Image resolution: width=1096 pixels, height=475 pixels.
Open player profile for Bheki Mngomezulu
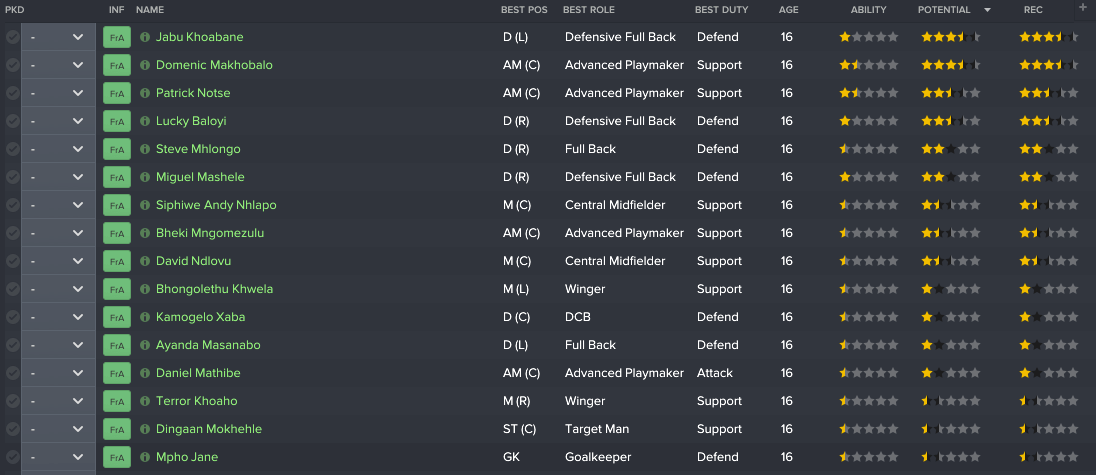210,233
